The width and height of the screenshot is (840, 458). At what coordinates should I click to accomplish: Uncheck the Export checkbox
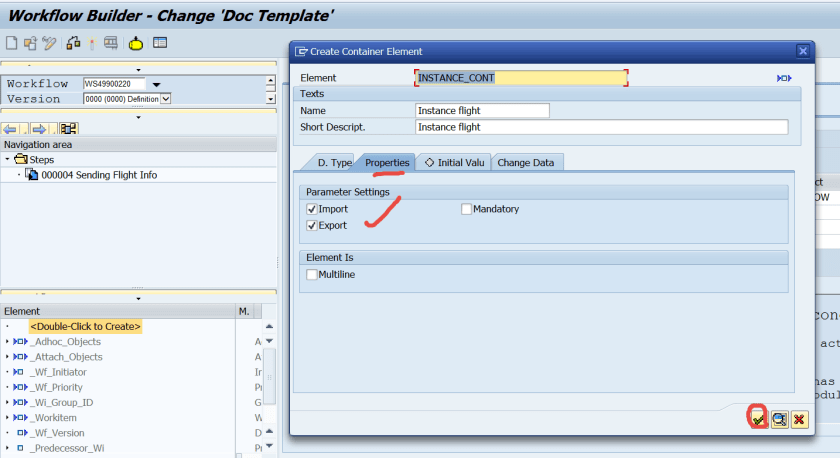(x=312, y=226)
